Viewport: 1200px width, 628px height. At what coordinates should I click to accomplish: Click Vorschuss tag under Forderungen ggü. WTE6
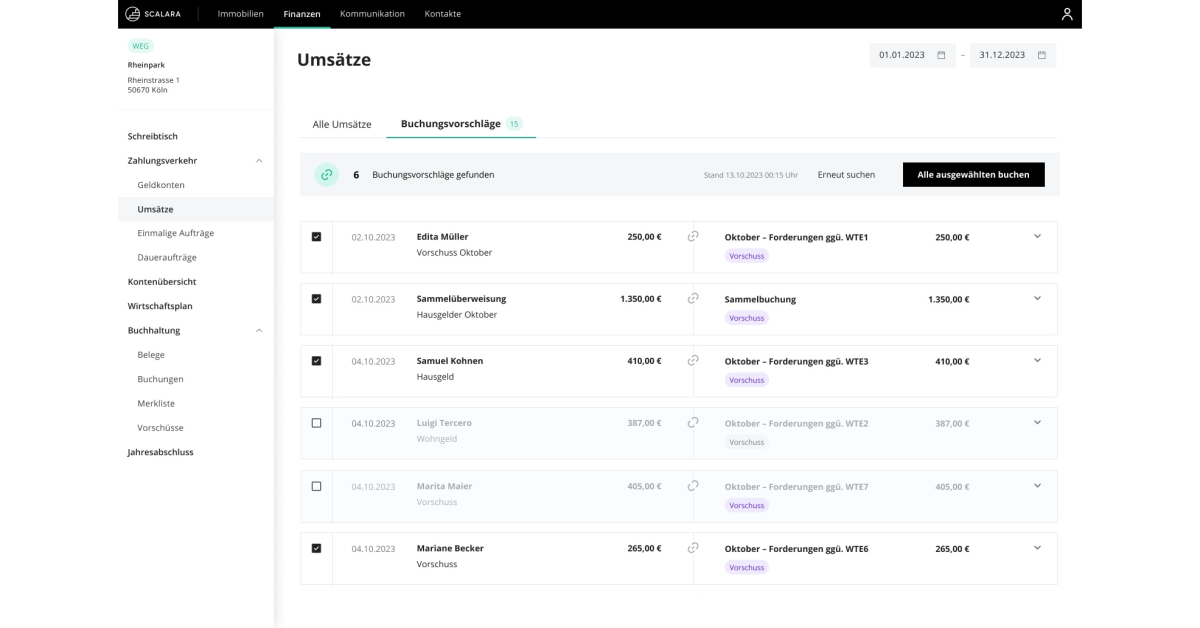[747, 567]
